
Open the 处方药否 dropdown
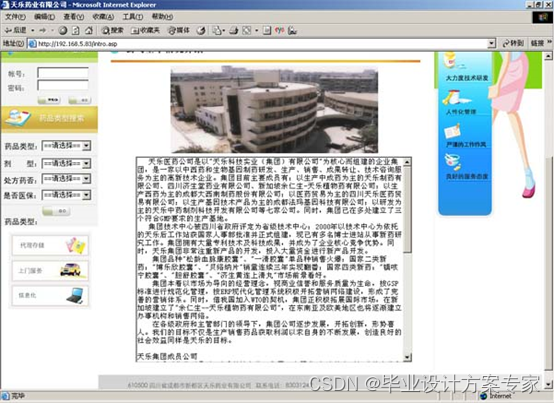tap(66, 179)
